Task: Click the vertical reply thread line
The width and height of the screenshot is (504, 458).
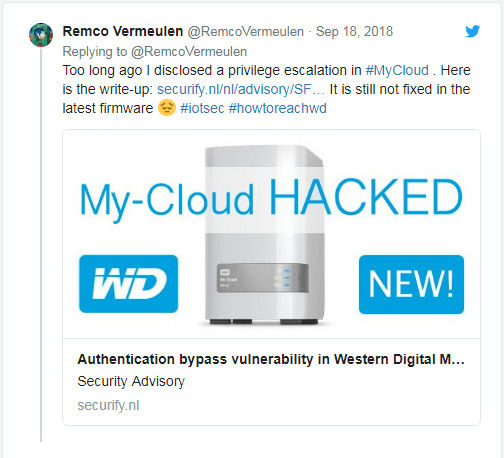Action: pyautogui.click(x=41, y=245)
